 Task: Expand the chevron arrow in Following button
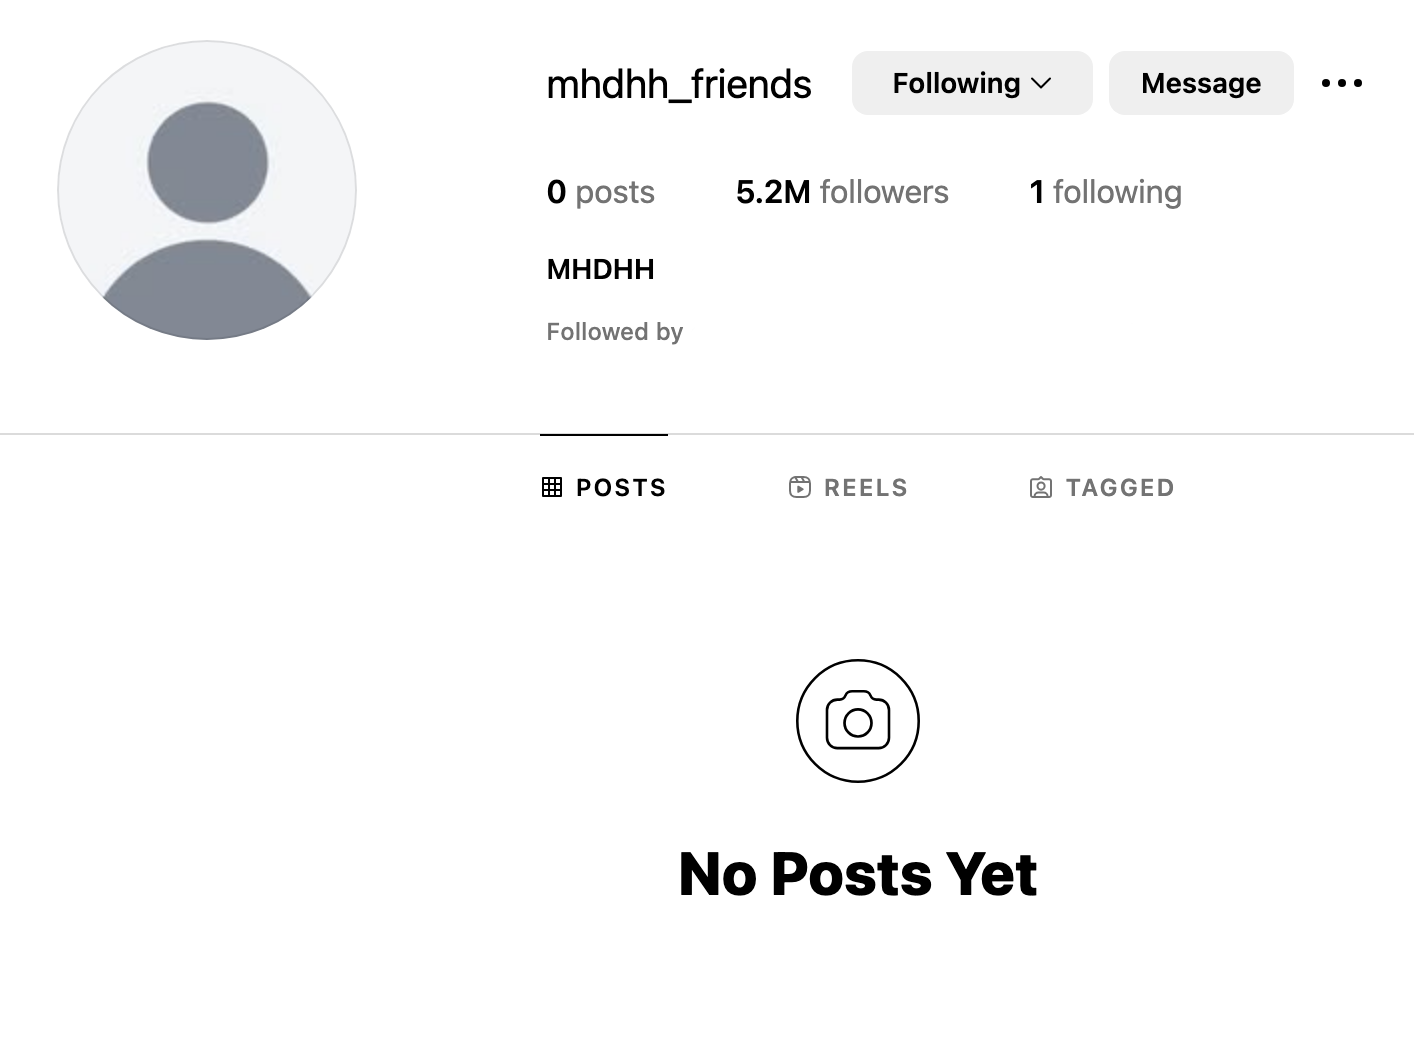click(x=1041, y=83)
